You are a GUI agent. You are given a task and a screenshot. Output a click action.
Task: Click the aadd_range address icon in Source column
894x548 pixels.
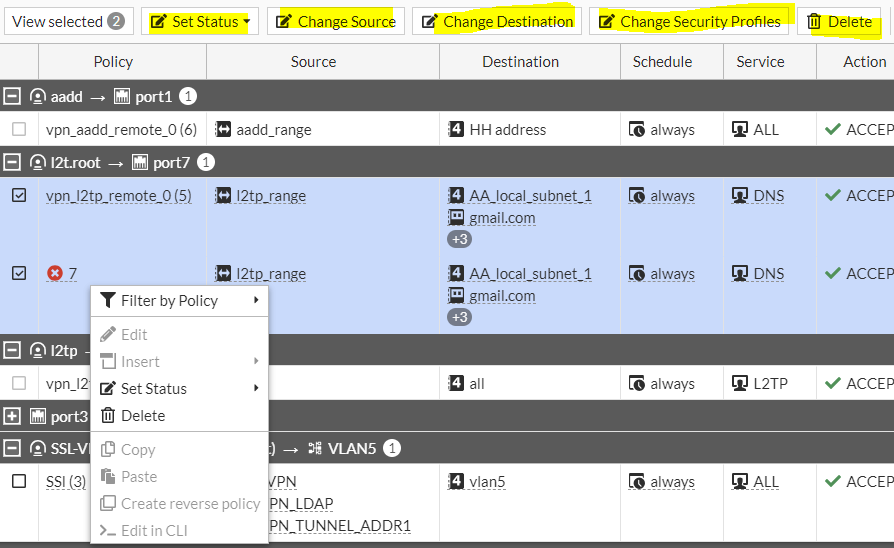(x=223, y=129)
